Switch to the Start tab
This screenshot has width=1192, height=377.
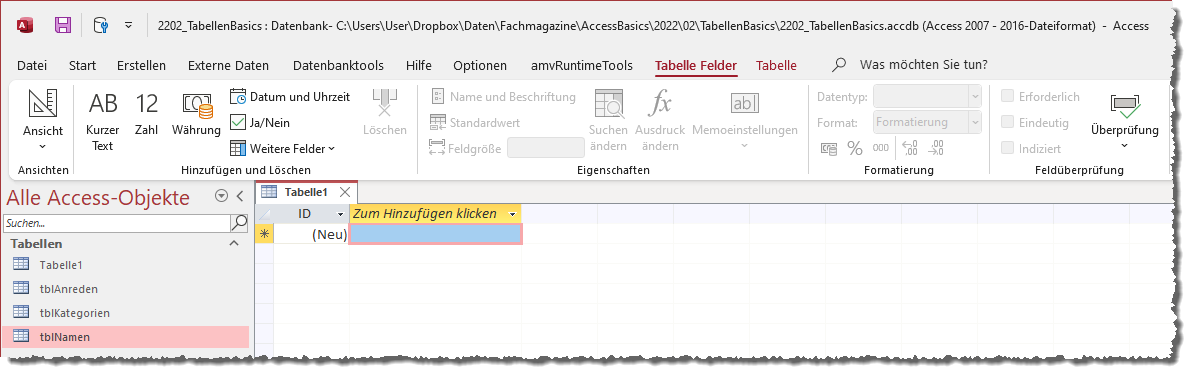coord(82,65)
